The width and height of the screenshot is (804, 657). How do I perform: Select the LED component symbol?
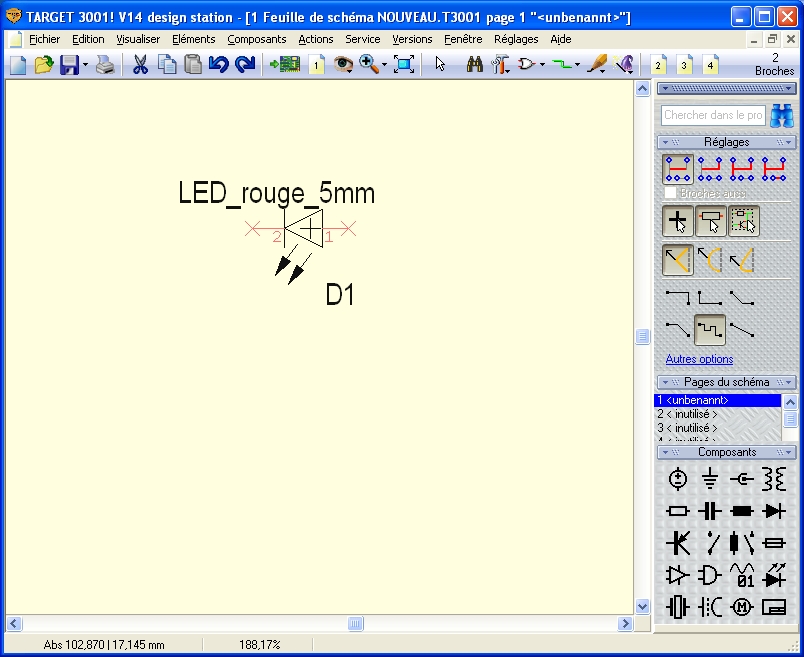(x=773, y=575)
